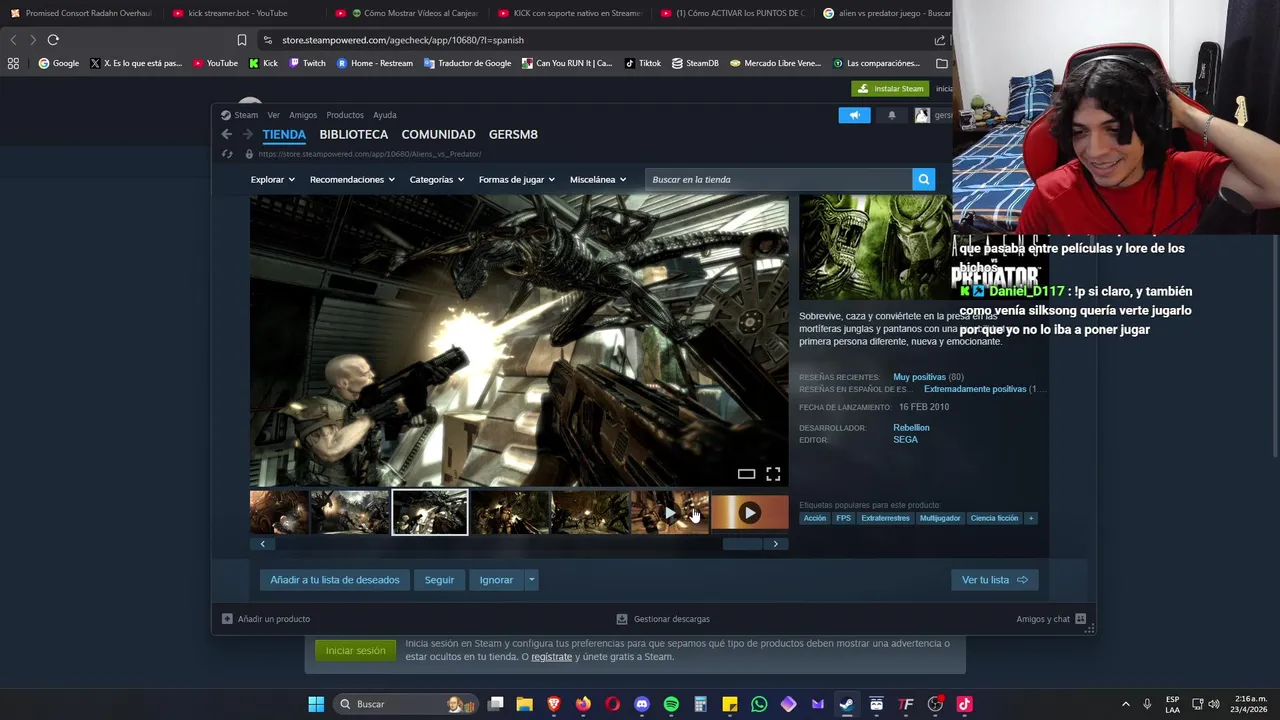Viewport: 1280px width, 720px height.
Task: Open Discord from the taskbar
Action: pos(642,704)
